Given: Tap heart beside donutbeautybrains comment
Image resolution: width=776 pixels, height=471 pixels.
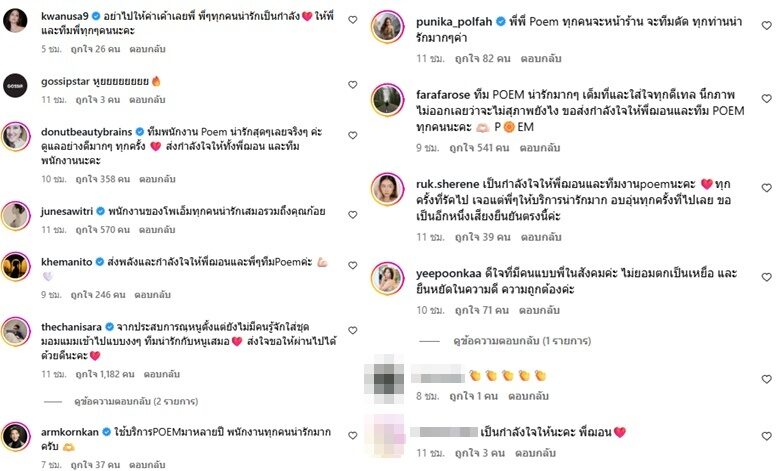Looking at the screenshot, I should (353, 136).
